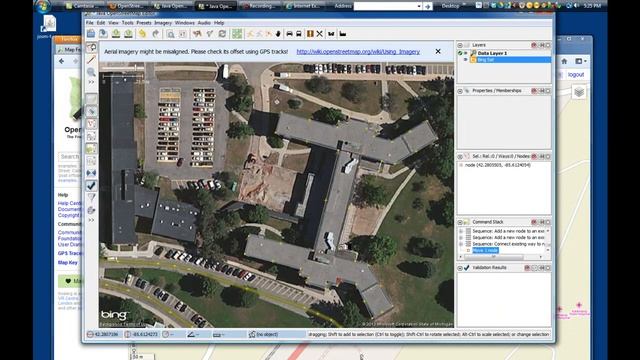
Task: Toggle visibility of Bing Sat layer
Action: click(465, 60)
